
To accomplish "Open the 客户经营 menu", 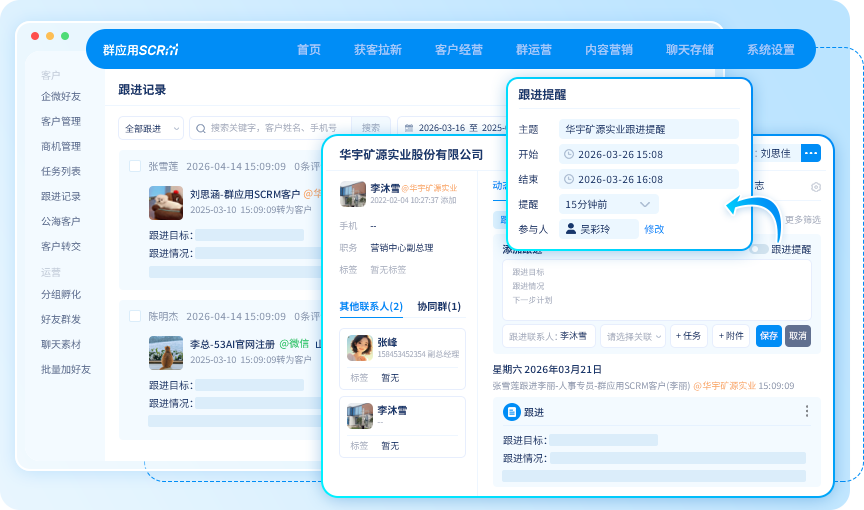I will point(458,50).
